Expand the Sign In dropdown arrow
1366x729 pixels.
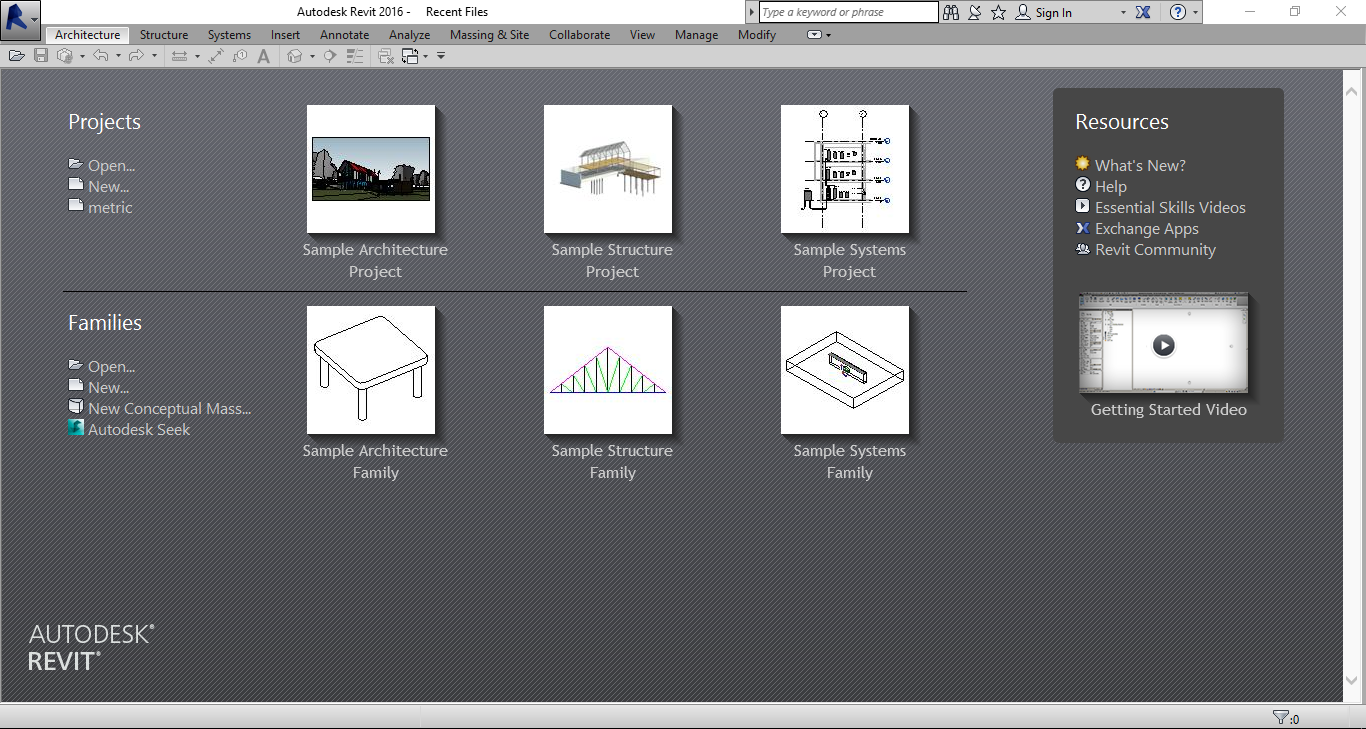coord(1123,13)
